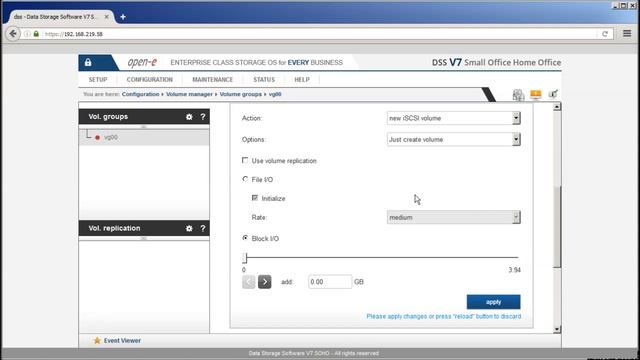Click the site info icon in address bar
This screenshot has width=640, height=360.
(27, 34)
